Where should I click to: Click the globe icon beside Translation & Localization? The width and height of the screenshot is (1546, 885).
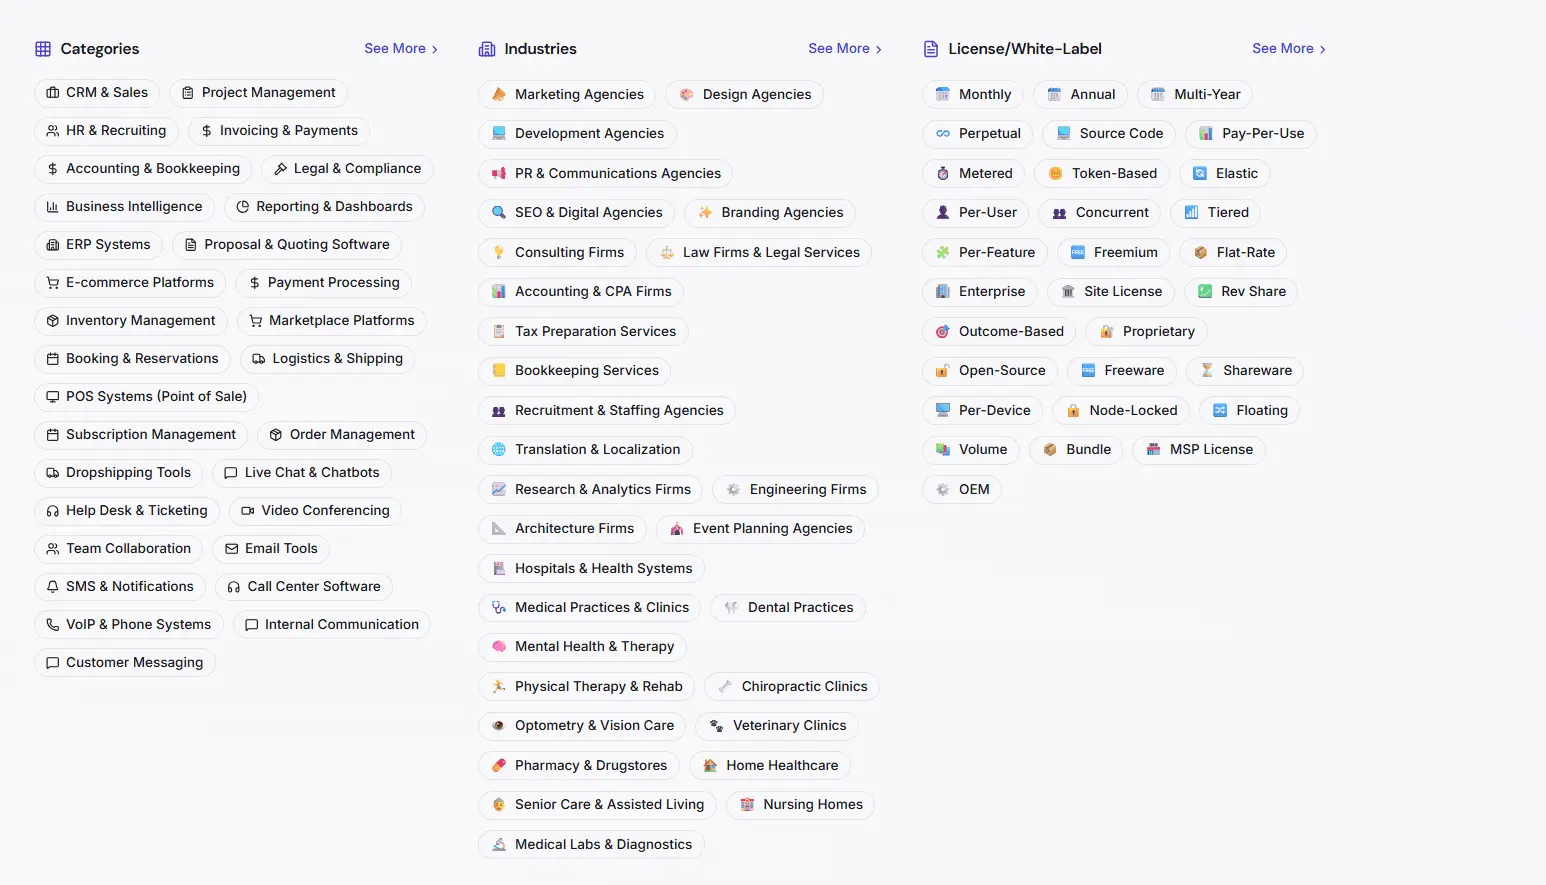coord(499,449)
